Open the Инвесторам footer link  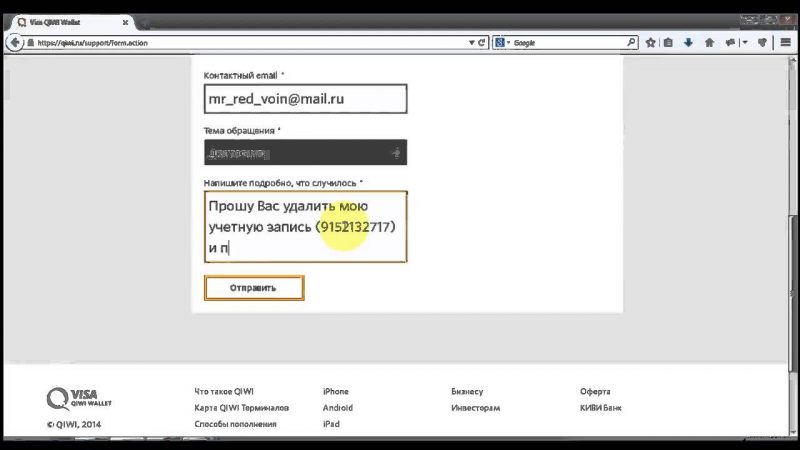click(x=476, y=408)
